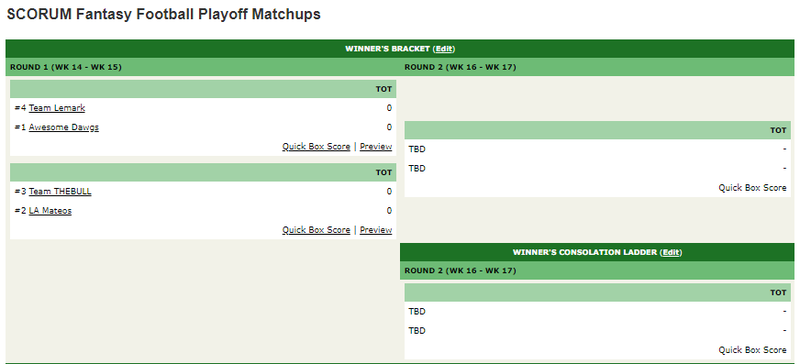Select the Winner's Consolation Ladder header
Image resolution: width=800 pixels, height=364 pixels.
click(x=597, y=252)
